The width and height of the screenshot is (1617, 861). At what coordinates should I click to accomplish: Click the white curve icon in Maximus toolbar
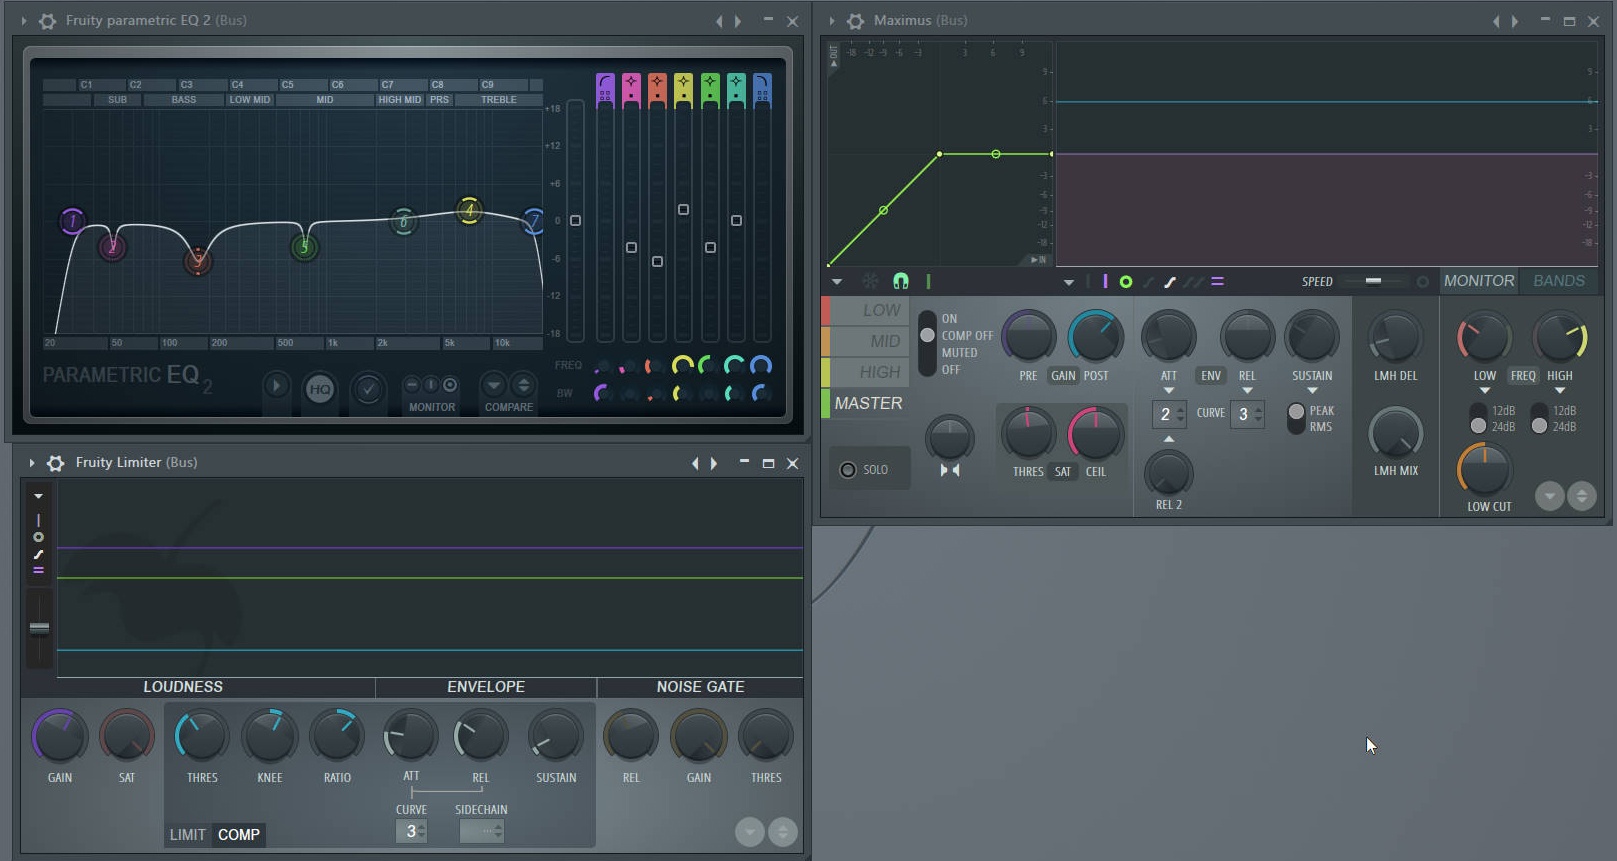coord(1170,282)
